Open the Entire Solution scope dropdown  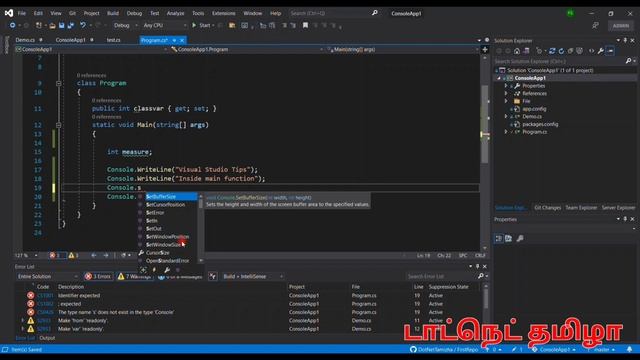pyautogui.click(x=47, y=276)
